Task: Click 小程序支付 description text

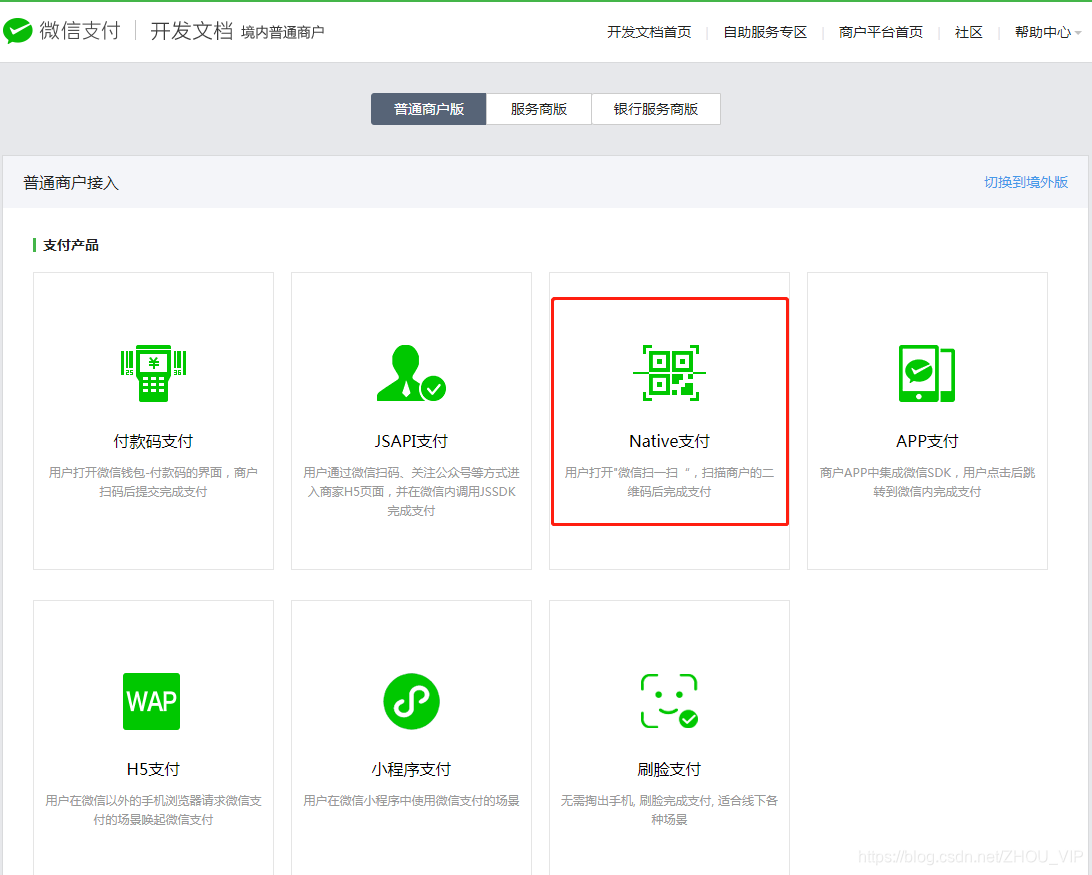Action: click(x=411, y=800)
